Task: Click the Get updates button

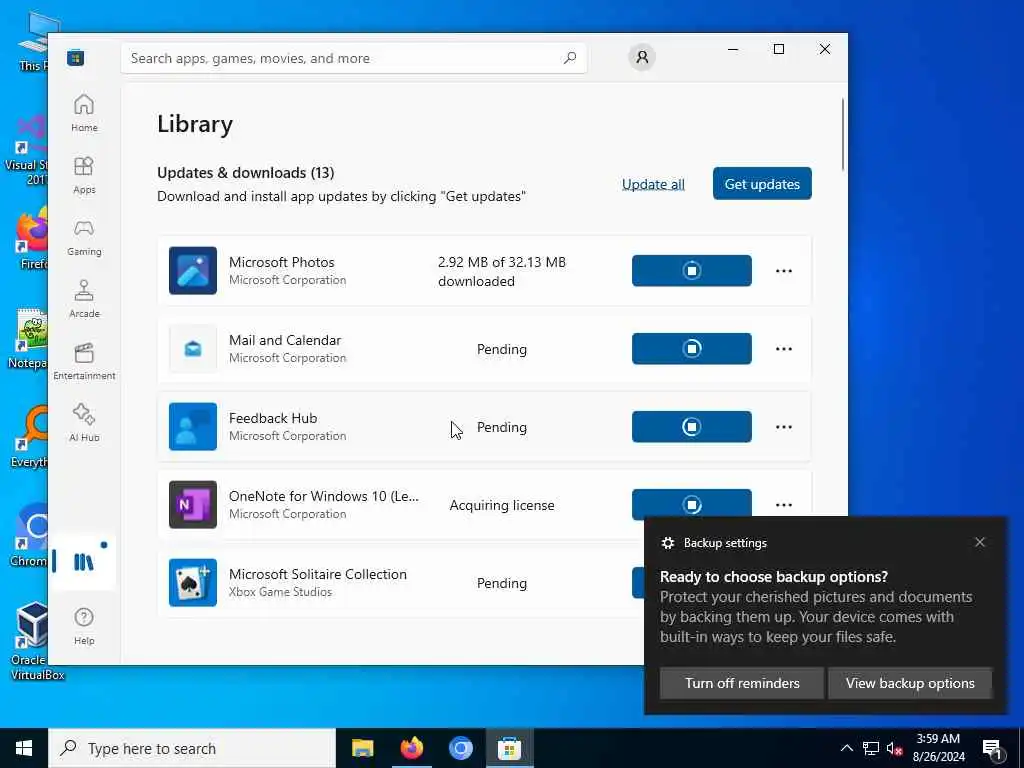Action: pyautogui.click(x=762, y=184)
